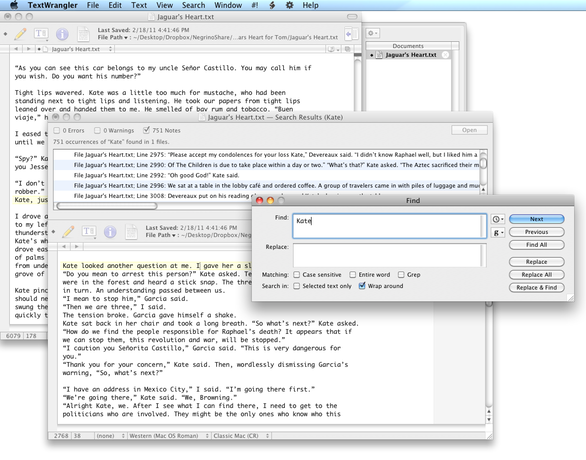Open the File menu
This screenshot has width=586, height=460.
click(x=93, y=5)
